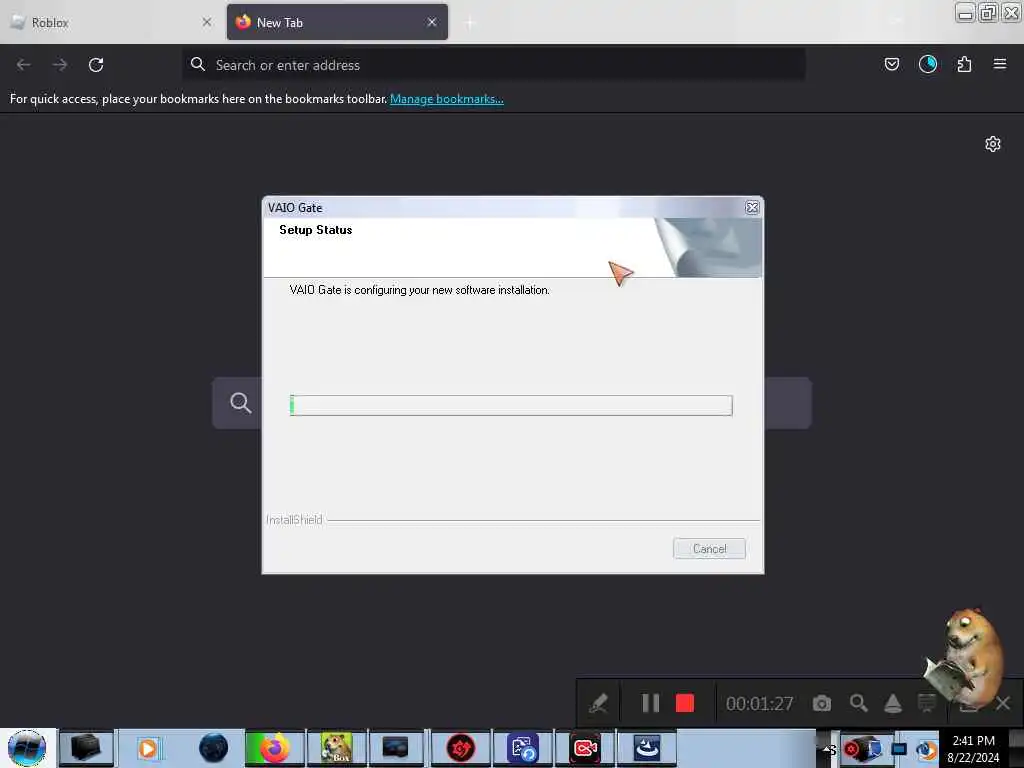Image resolution: width=1024 pixels, height=768 pixels.
Task: Select the recorder pen annotation tool
Action: 598,703
